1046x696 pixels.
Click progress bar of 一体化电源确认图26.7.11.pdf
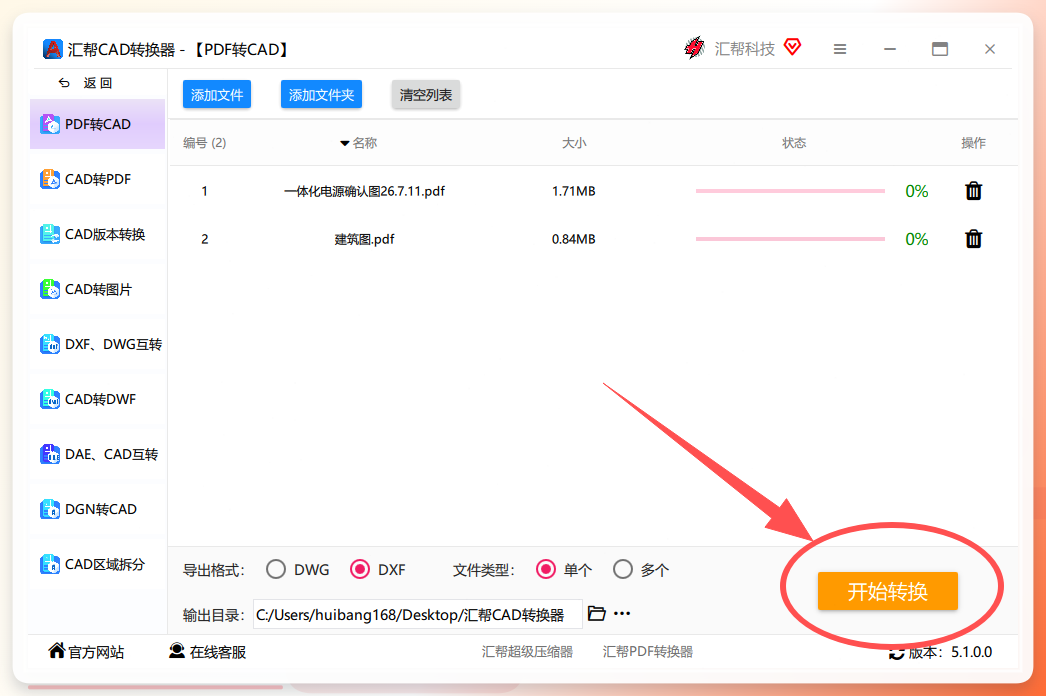pyautogui.click(x=790, y=191)
